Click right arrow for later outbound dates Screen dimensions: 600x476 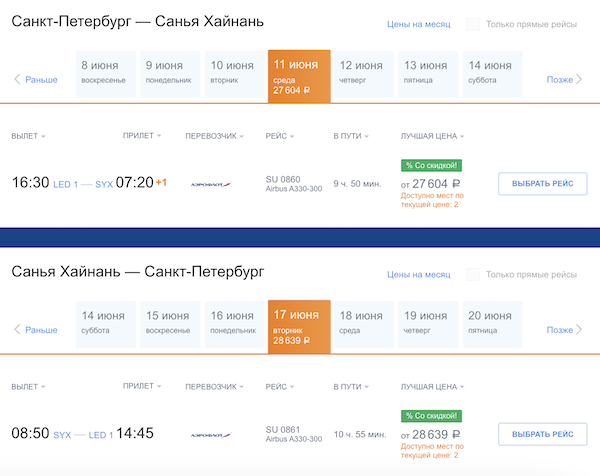click(578, 79)
